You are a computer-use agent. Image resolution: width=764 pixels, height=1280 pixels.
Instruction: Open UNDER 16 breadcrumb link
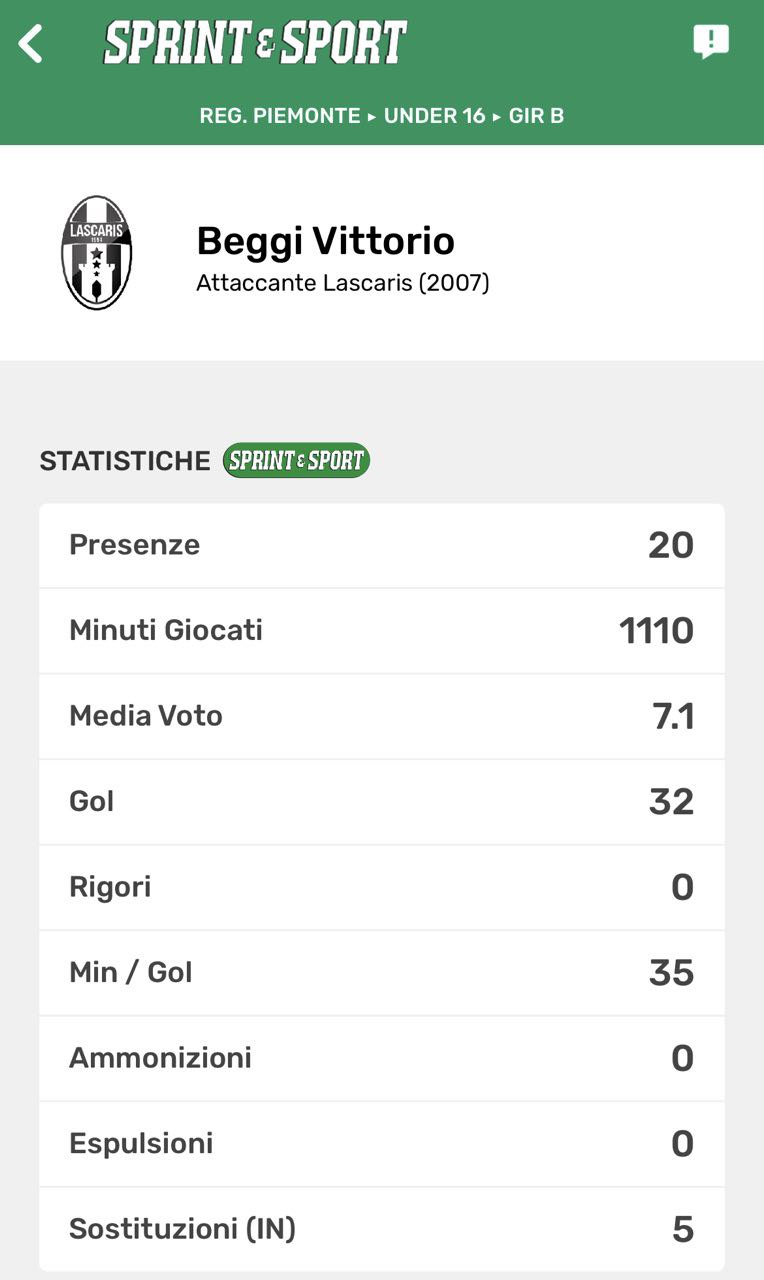tap(434, 116)
